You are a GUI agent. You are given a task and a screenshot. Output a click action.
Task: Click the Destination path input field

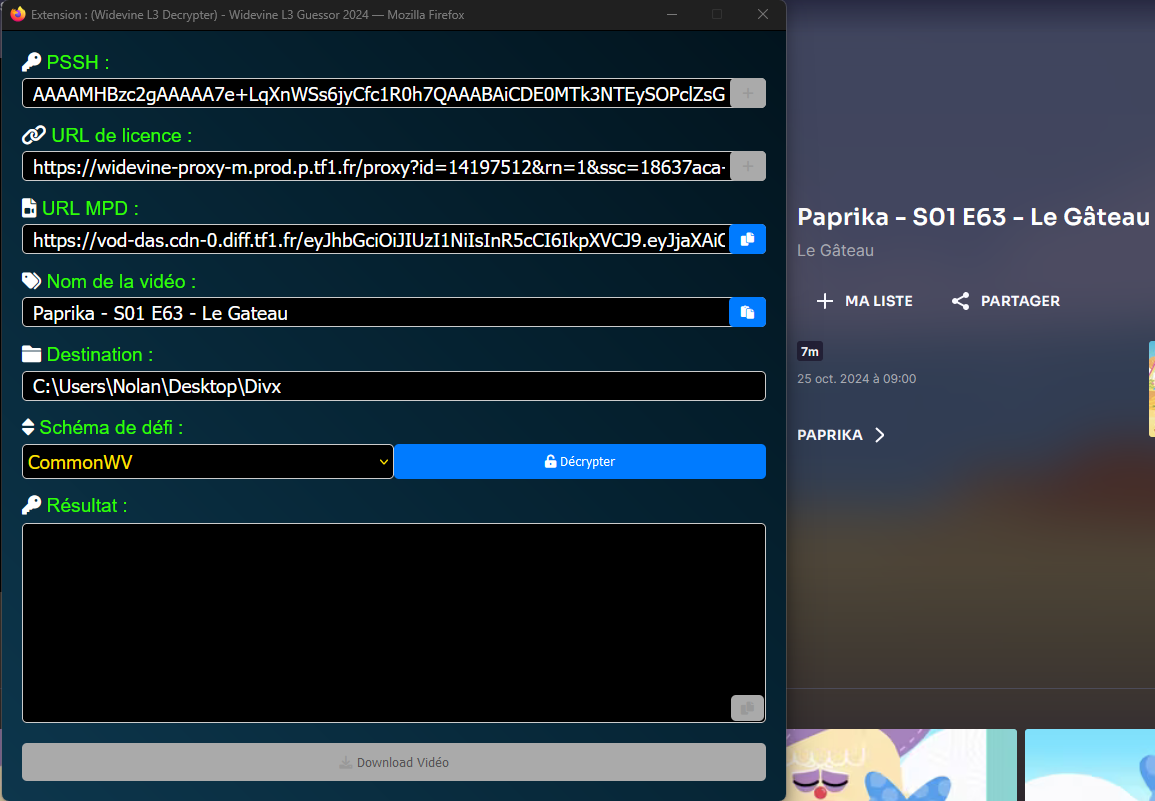coord(394,386)
